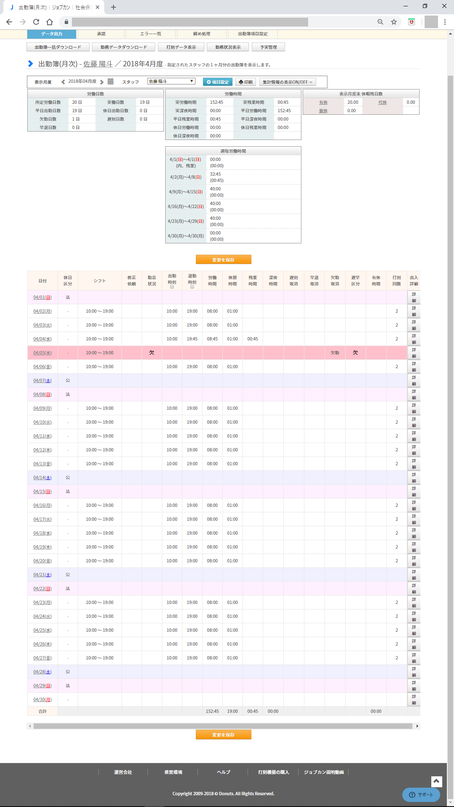Open the 詳細 button for the 04/23 row
This screenshot has width=454, height=807.
tap(413, 602)
